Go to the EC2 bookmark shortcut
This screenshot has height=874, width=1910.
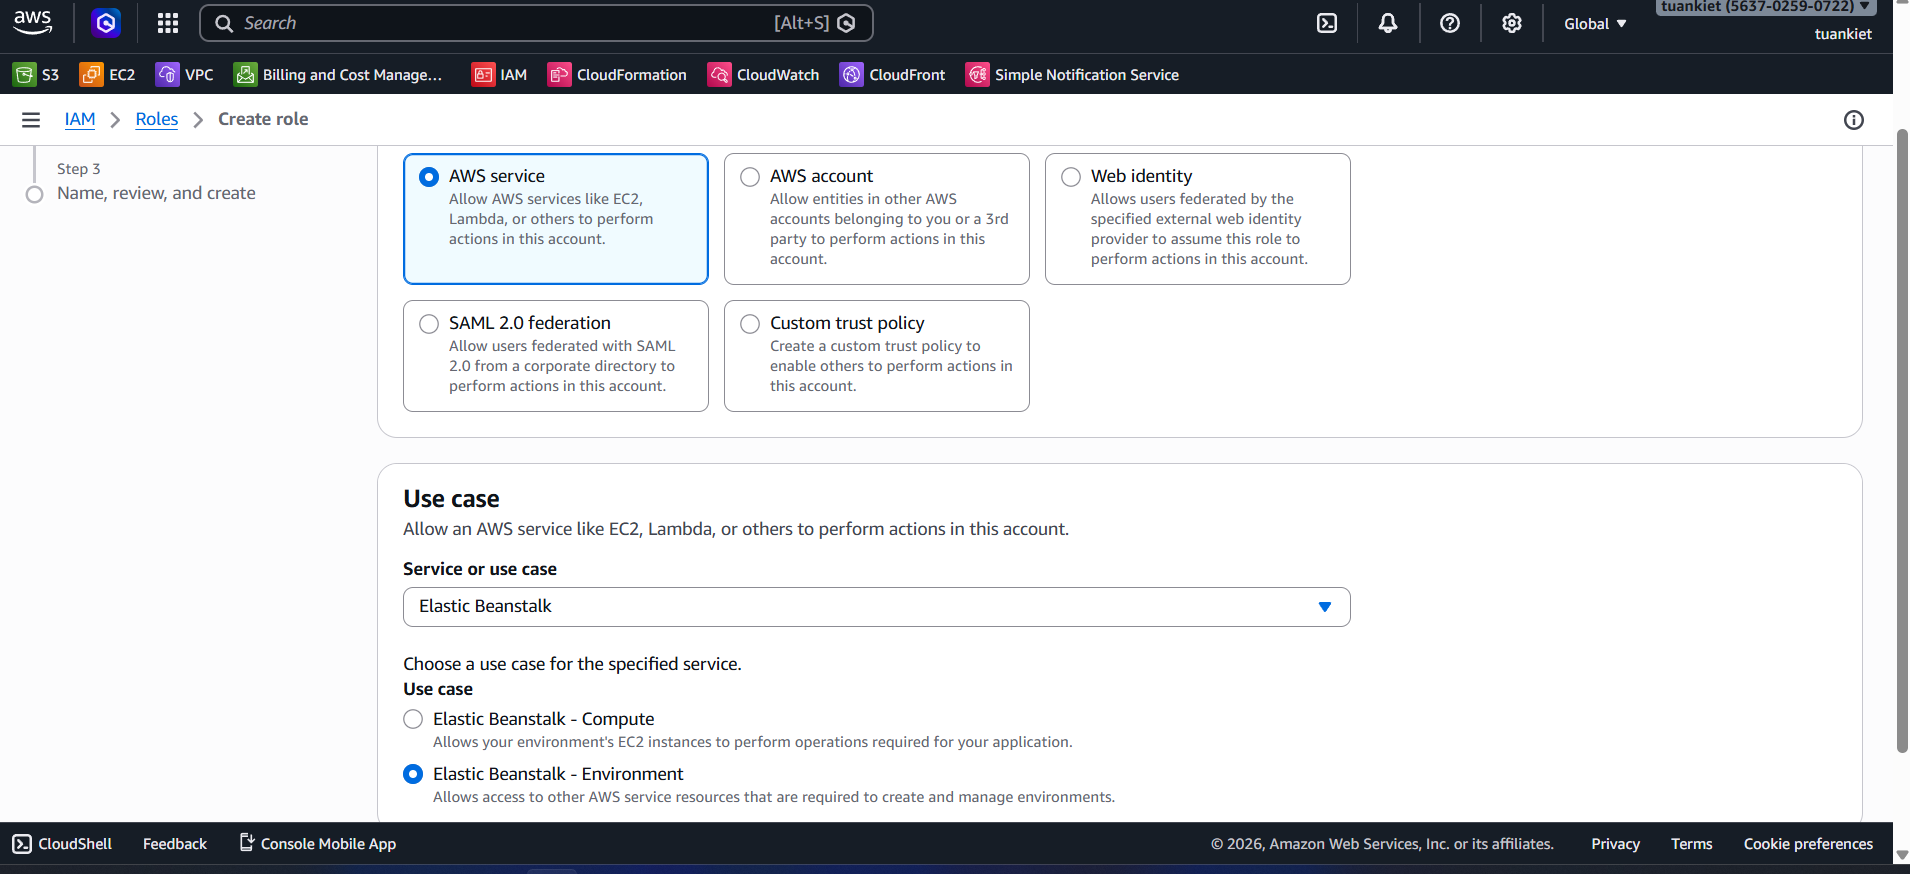point(107,75)
